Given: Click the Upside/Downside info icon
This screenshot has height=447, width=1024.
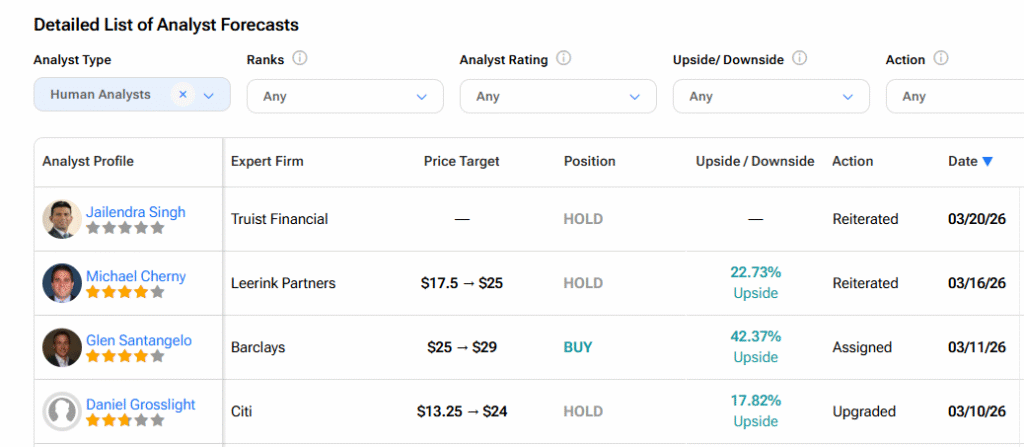Looking at the screenshot, I should pos(799,59).
